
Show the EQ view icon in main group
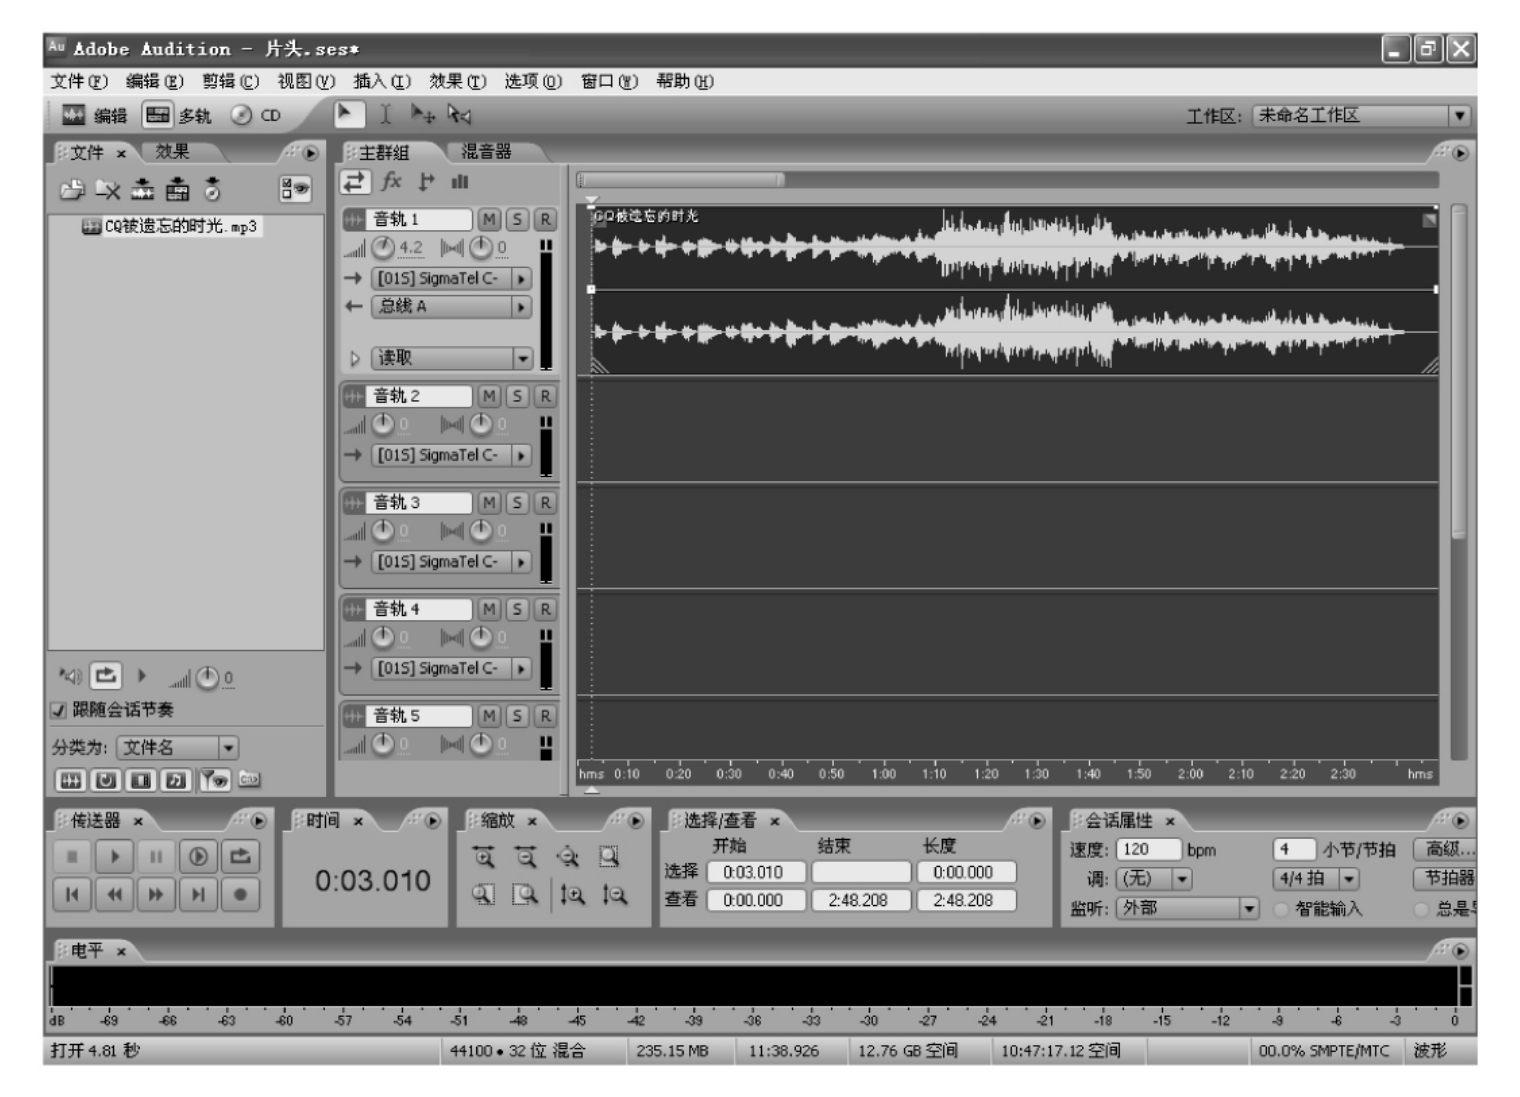click(460, 181)
